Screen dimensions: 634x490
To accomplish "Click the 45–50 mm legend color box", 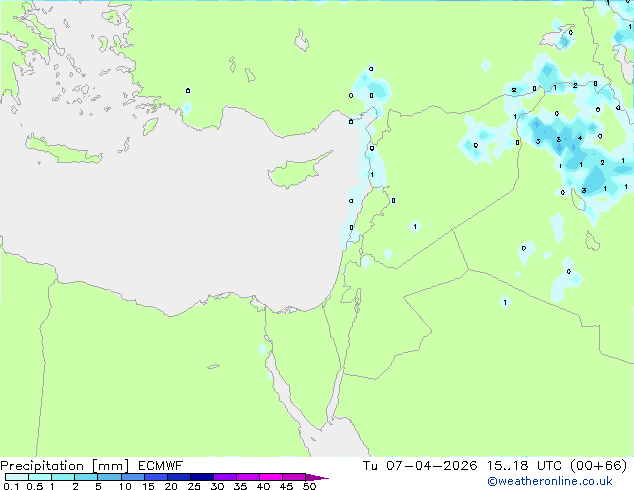I will tap(294, 477).
